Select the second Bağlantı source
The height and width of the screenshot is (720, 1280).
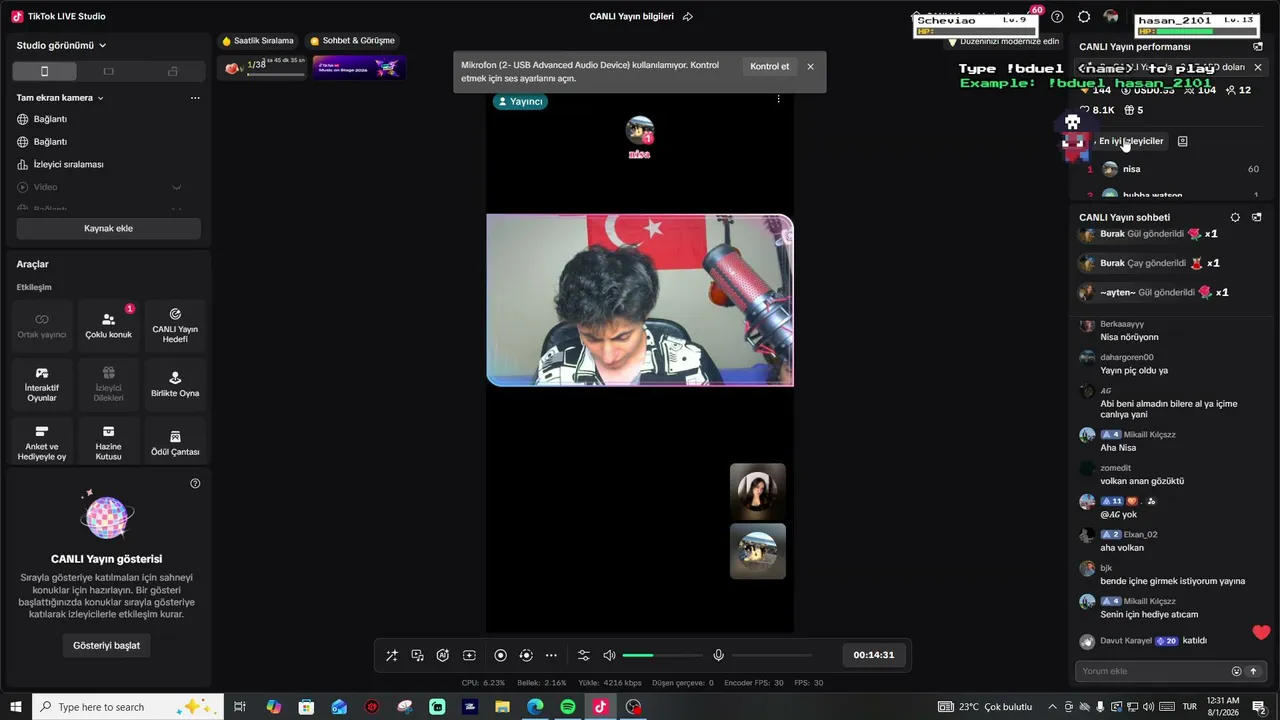[108, 142]
